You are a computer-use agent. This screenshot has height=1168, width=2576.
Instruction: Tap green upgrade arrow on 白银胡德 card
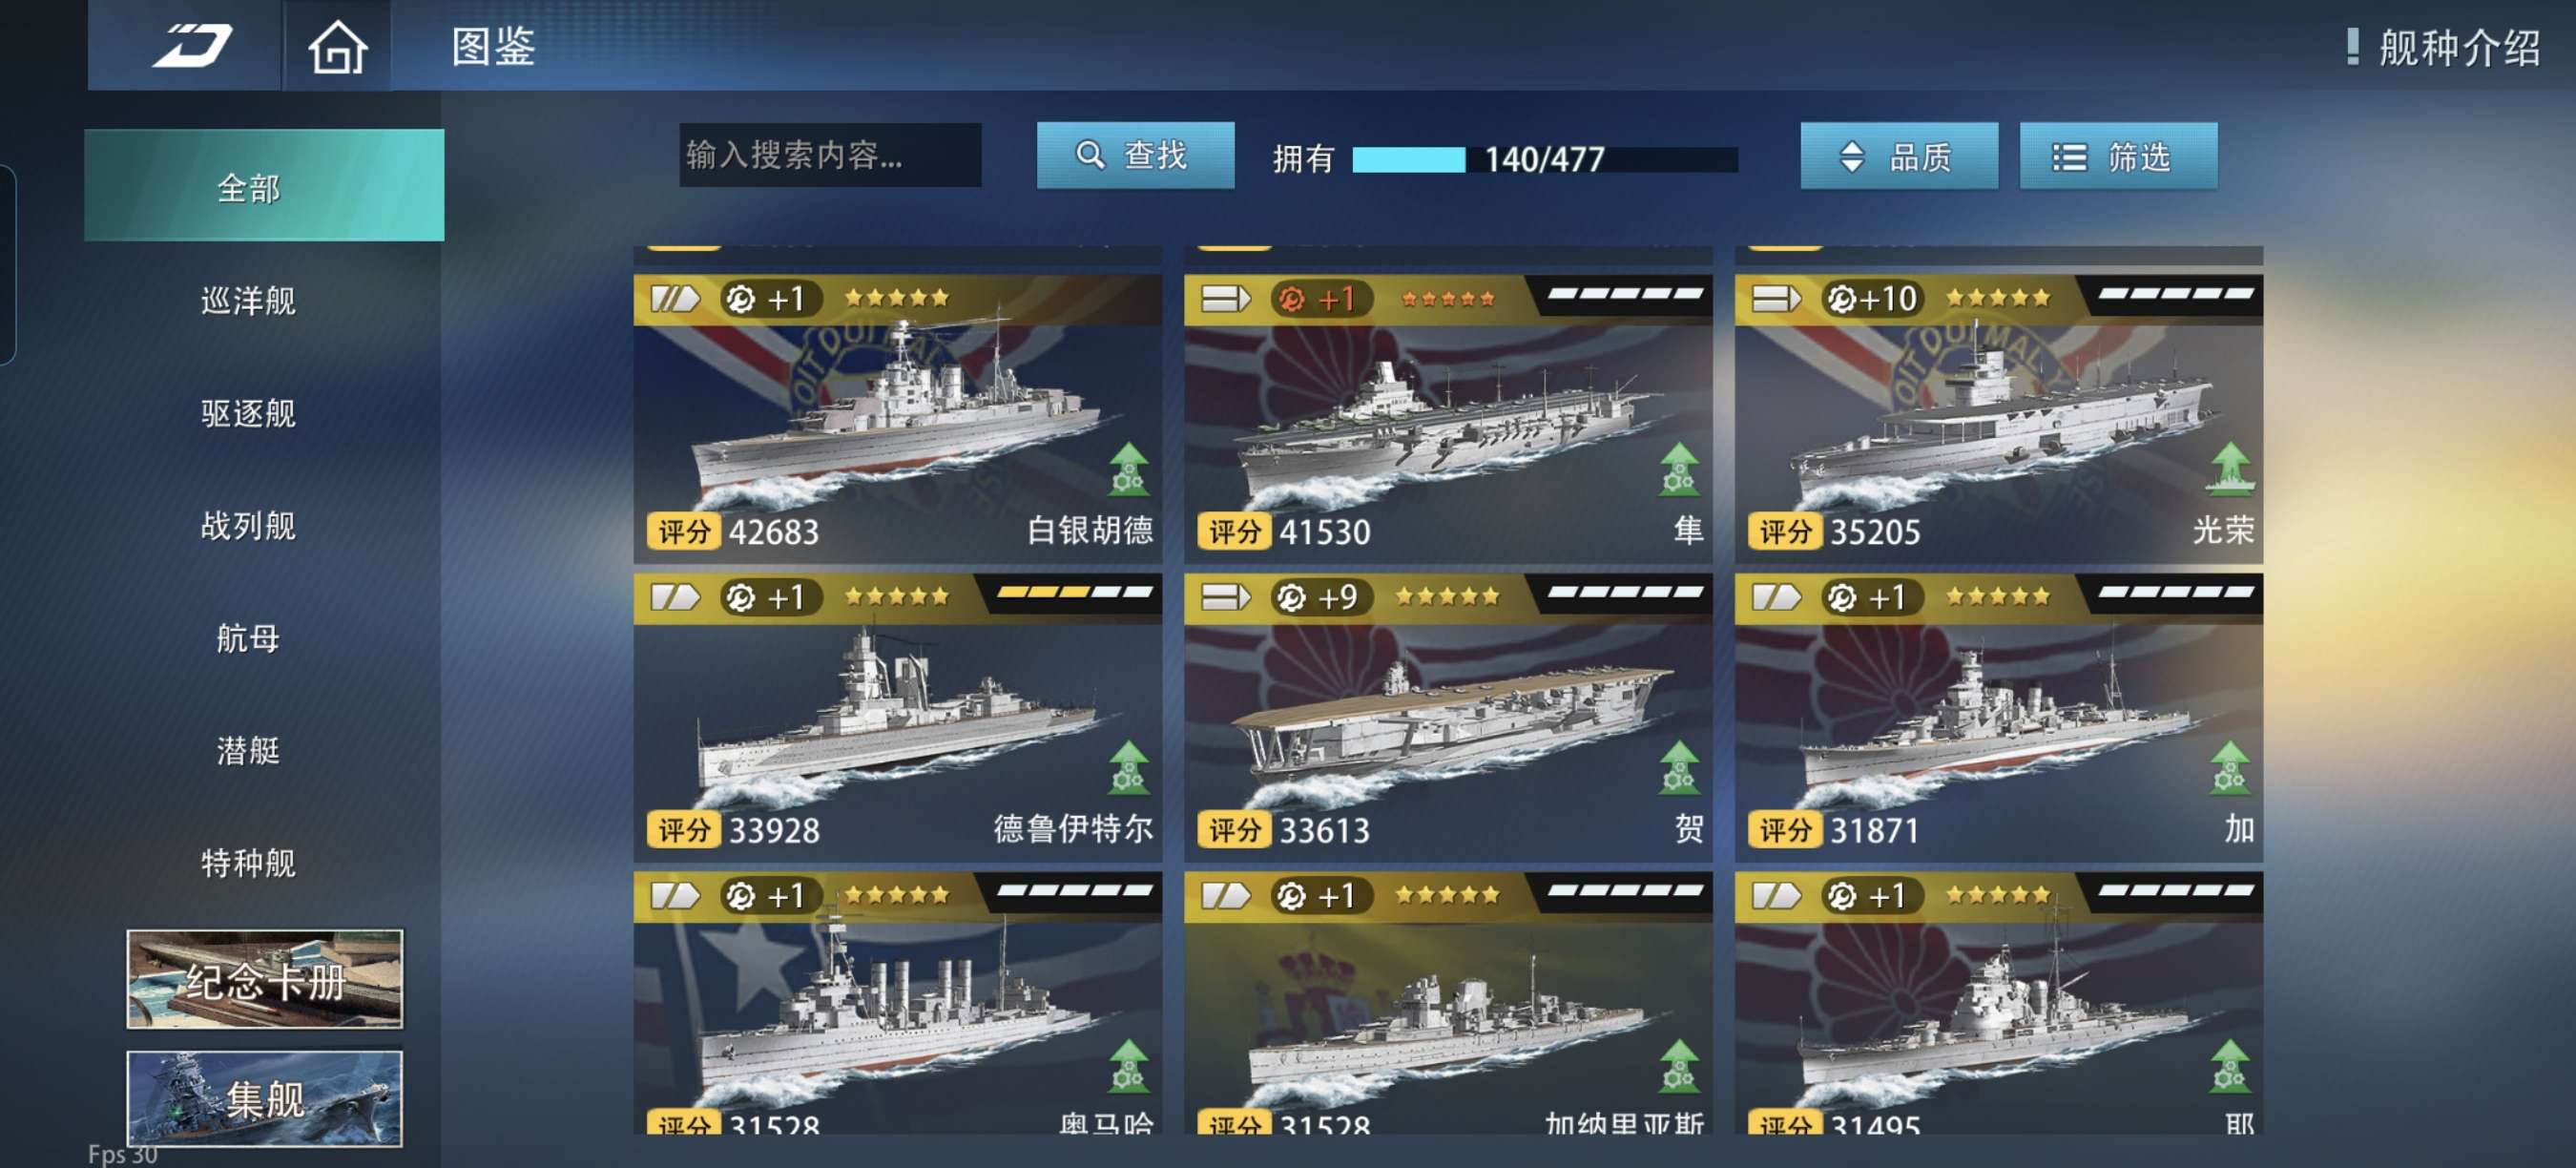coord(1128,469)
